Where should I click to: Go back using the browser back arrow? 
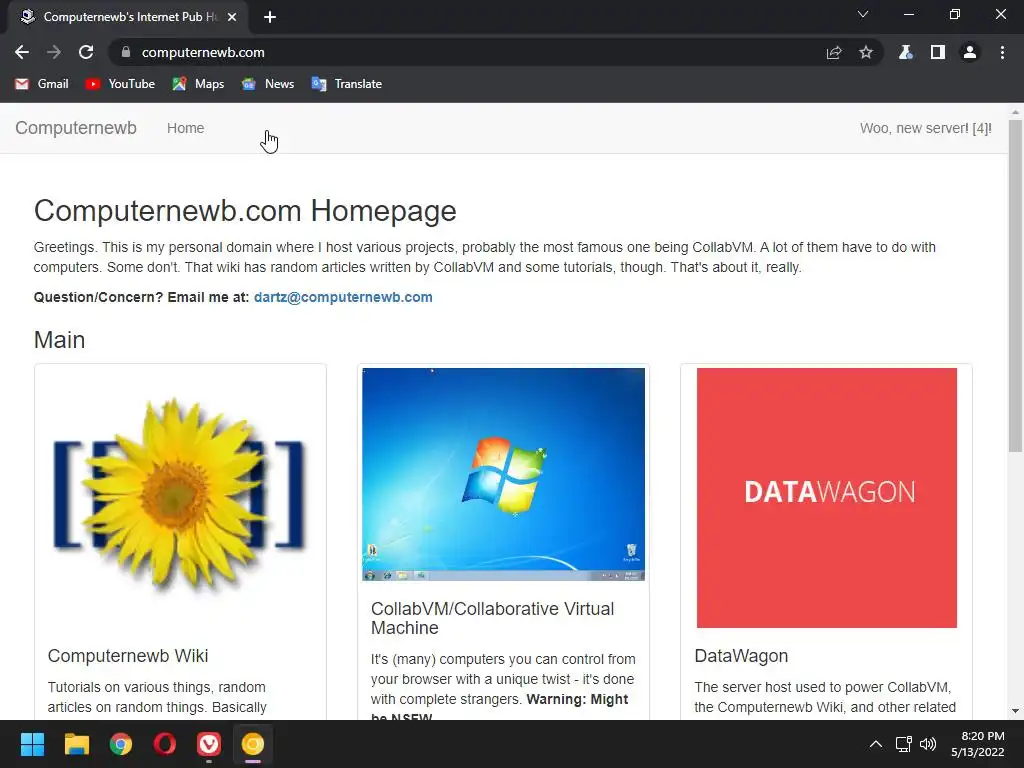coord(22,52)
